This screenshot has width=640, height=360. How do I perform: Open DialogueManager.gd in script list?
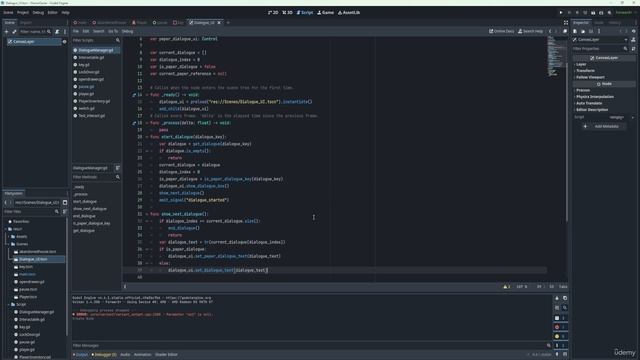(x=96, y=50)
